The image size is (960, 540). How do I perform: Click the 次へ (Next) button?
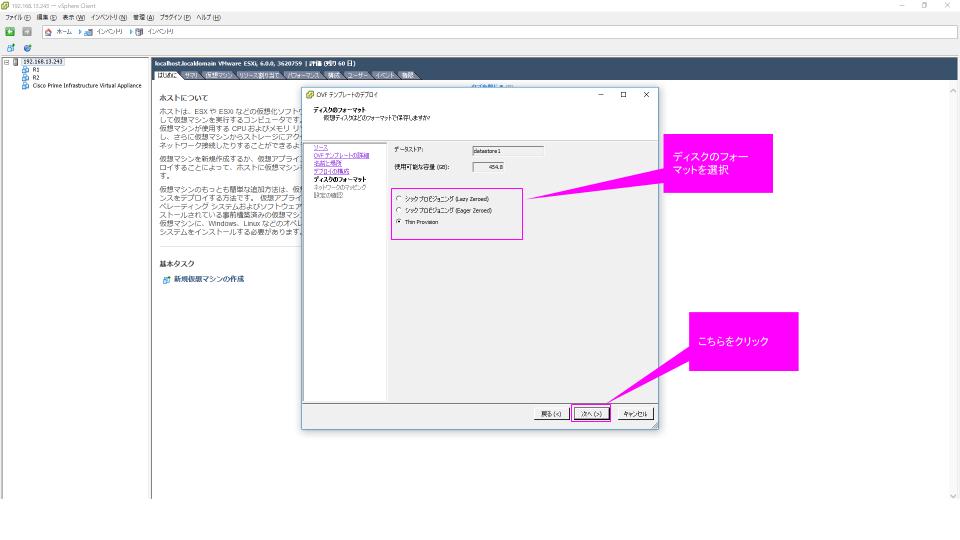(x=591, y=414)
